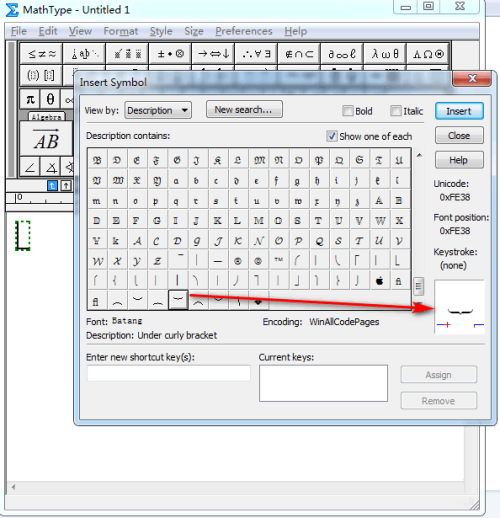
Task: Click blue tab-alignment icon above ruler
Action: point(52,186)
